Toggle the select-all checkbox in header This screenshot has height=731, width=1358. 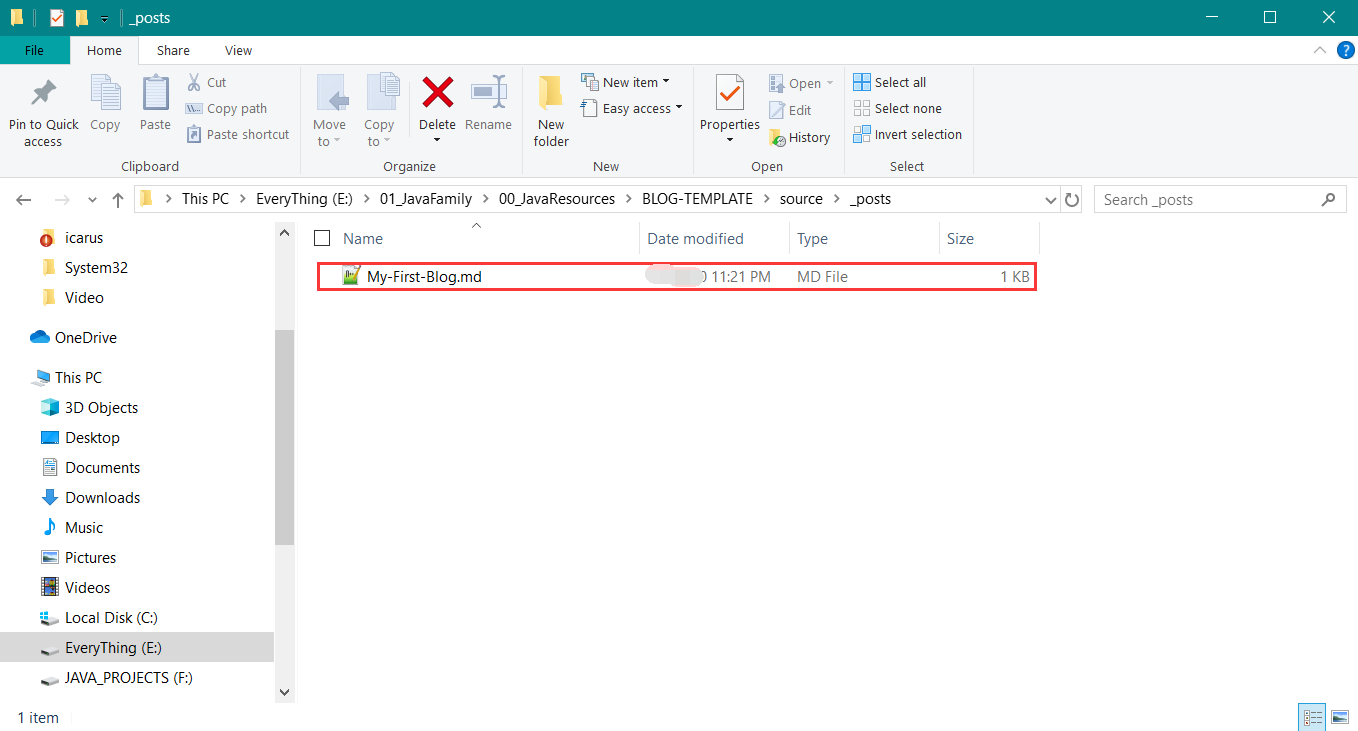point(322,239)
